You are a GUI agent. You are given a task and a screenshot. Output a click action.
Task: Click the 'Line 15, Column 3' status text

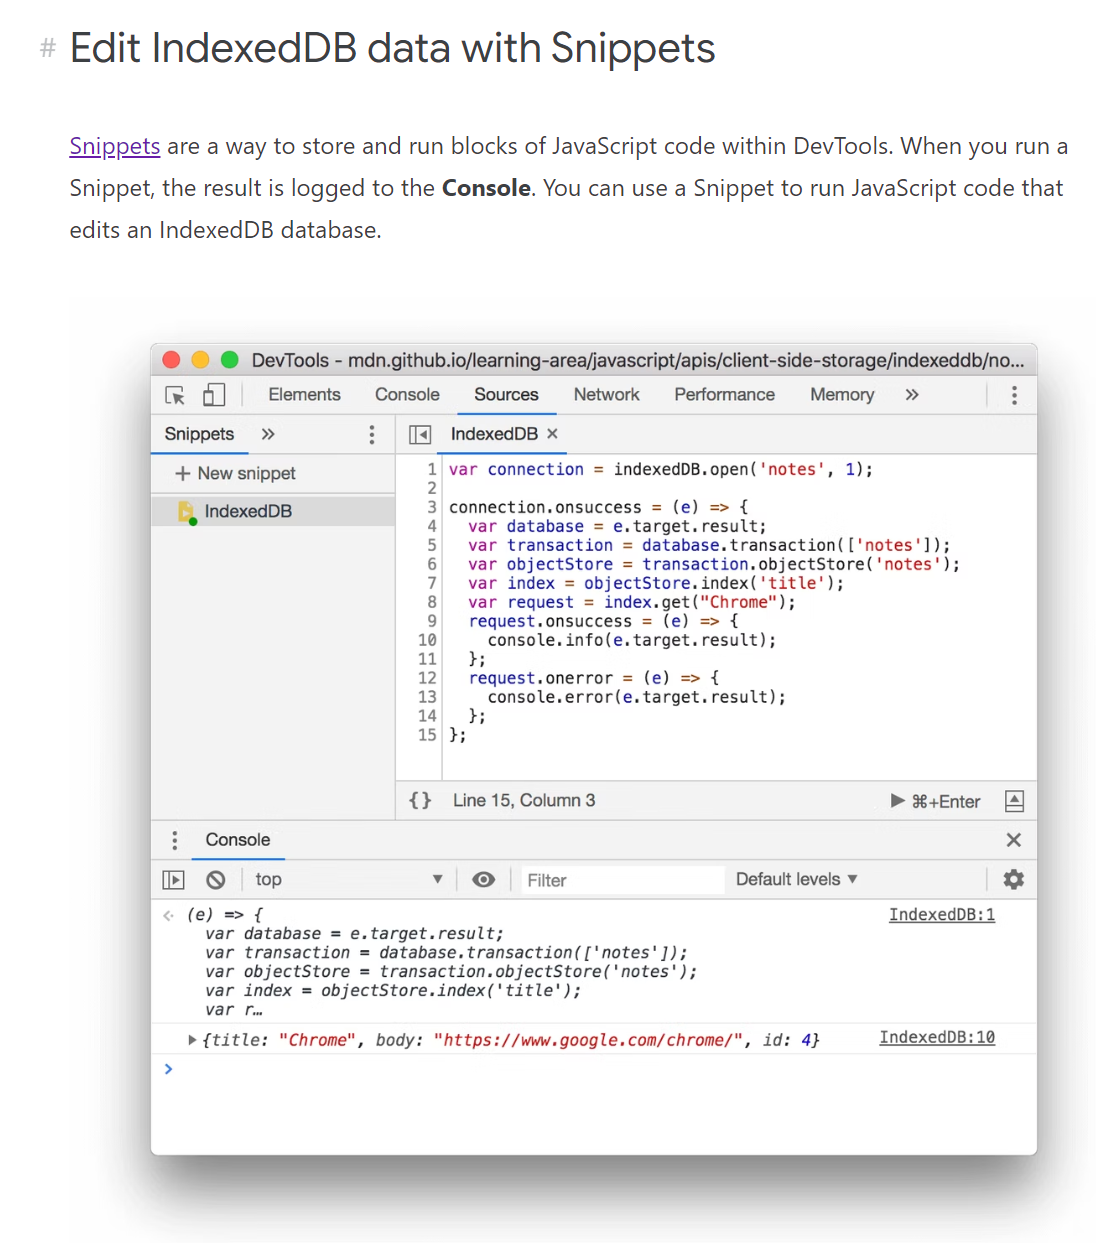(x=524, y=801)
